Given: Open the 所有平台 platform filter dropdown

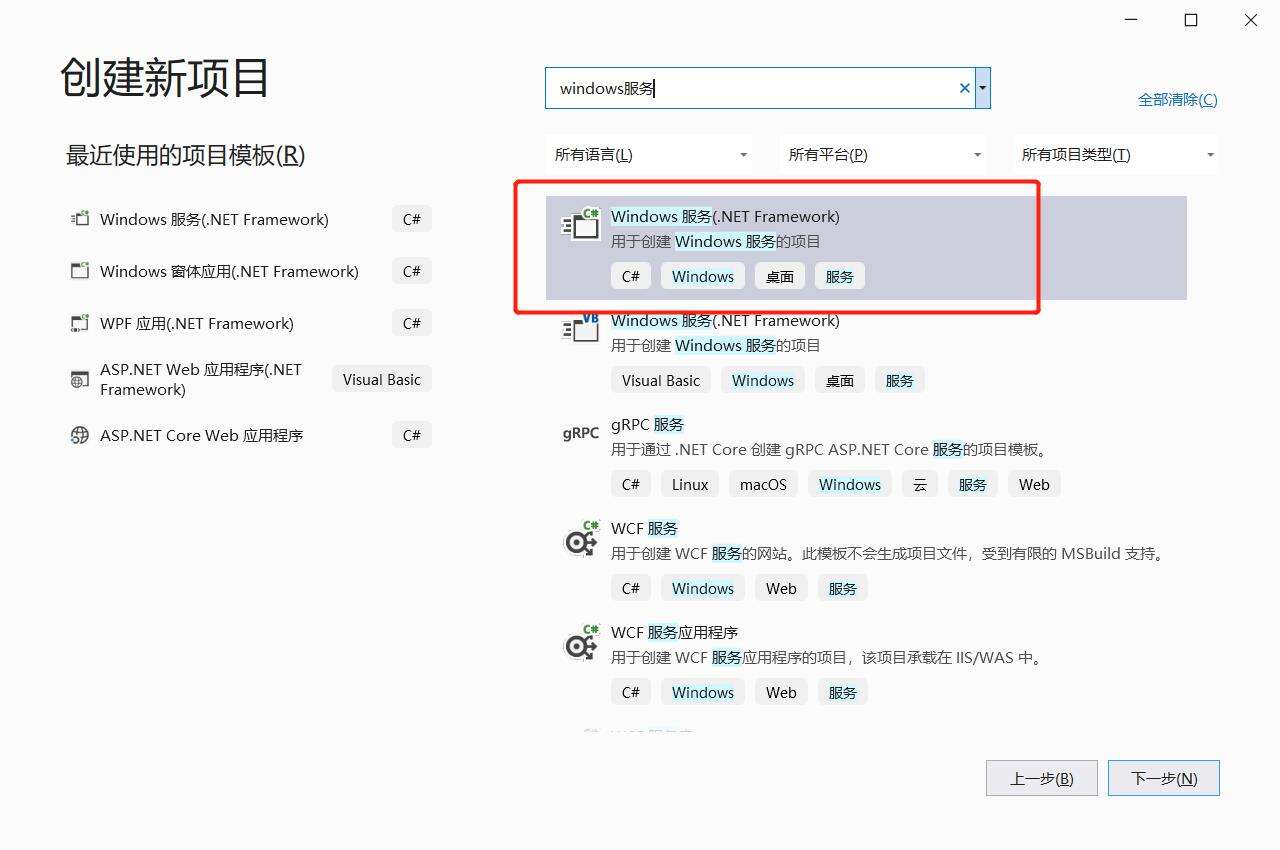Looking at the screenshot, I should coord(884,155).
